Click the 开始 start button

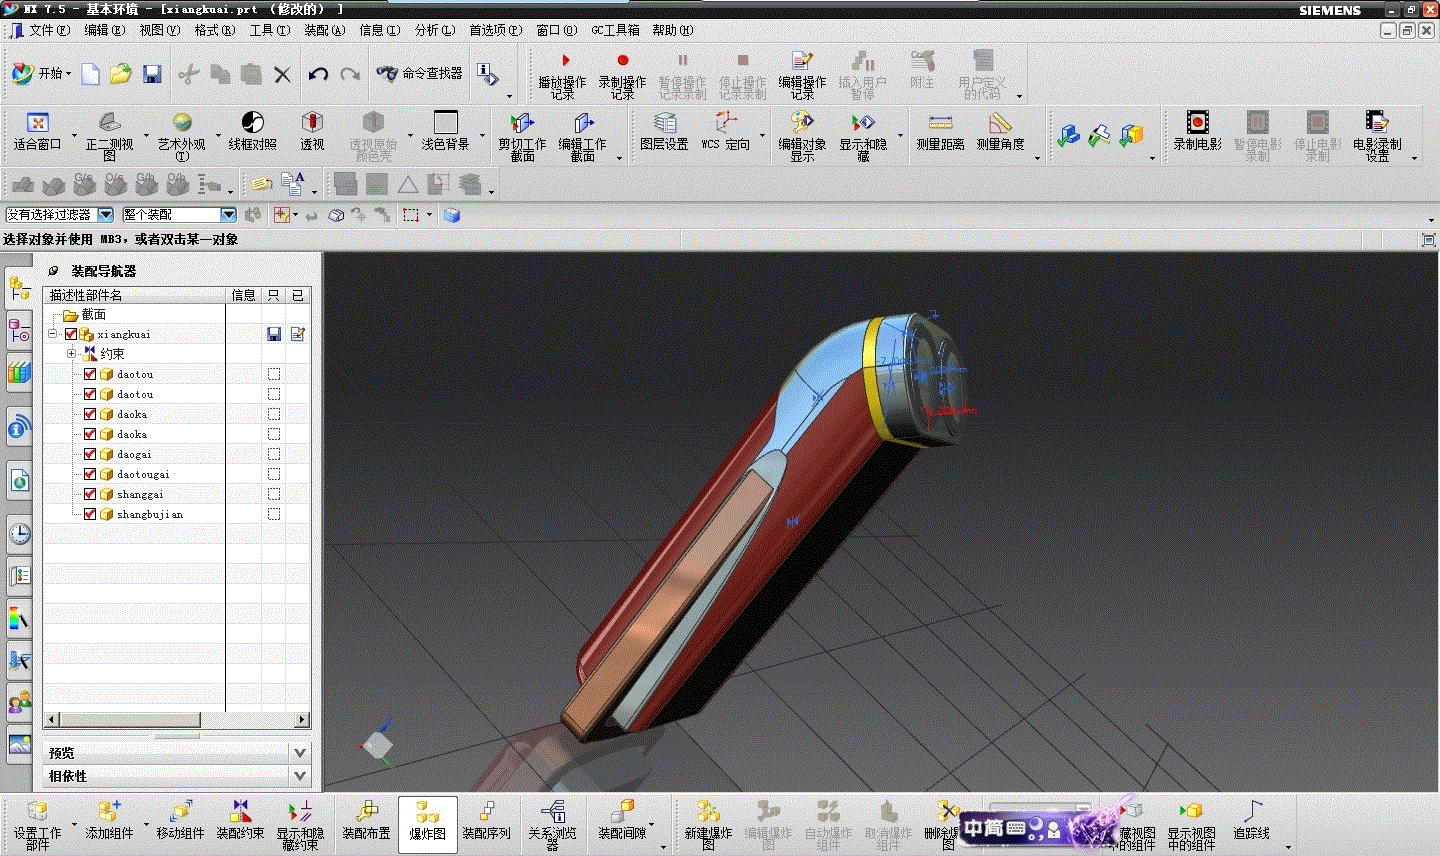[x=42, y=73]
